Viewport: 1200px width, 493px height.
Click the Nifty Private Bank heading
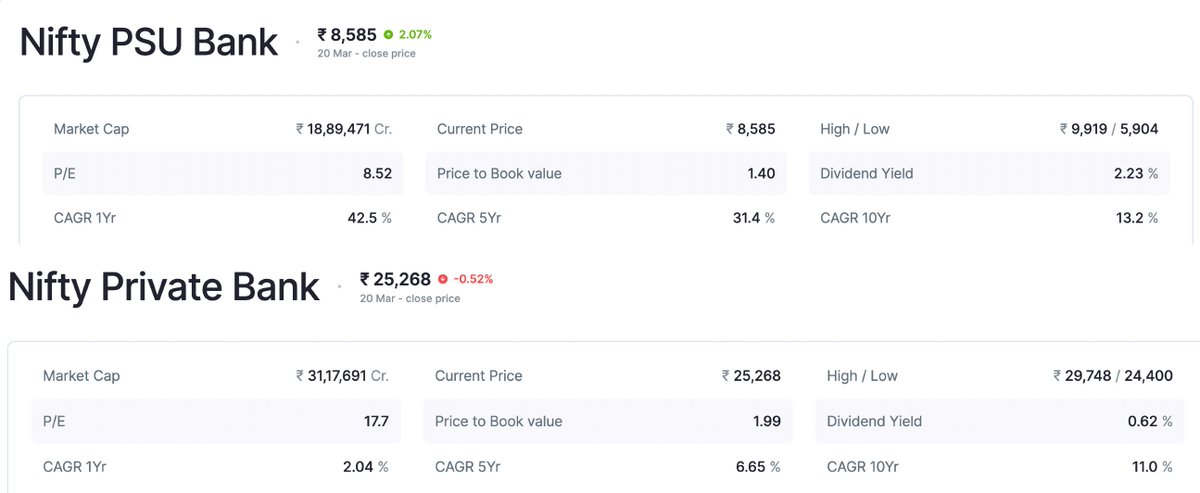tap(164, 287)
